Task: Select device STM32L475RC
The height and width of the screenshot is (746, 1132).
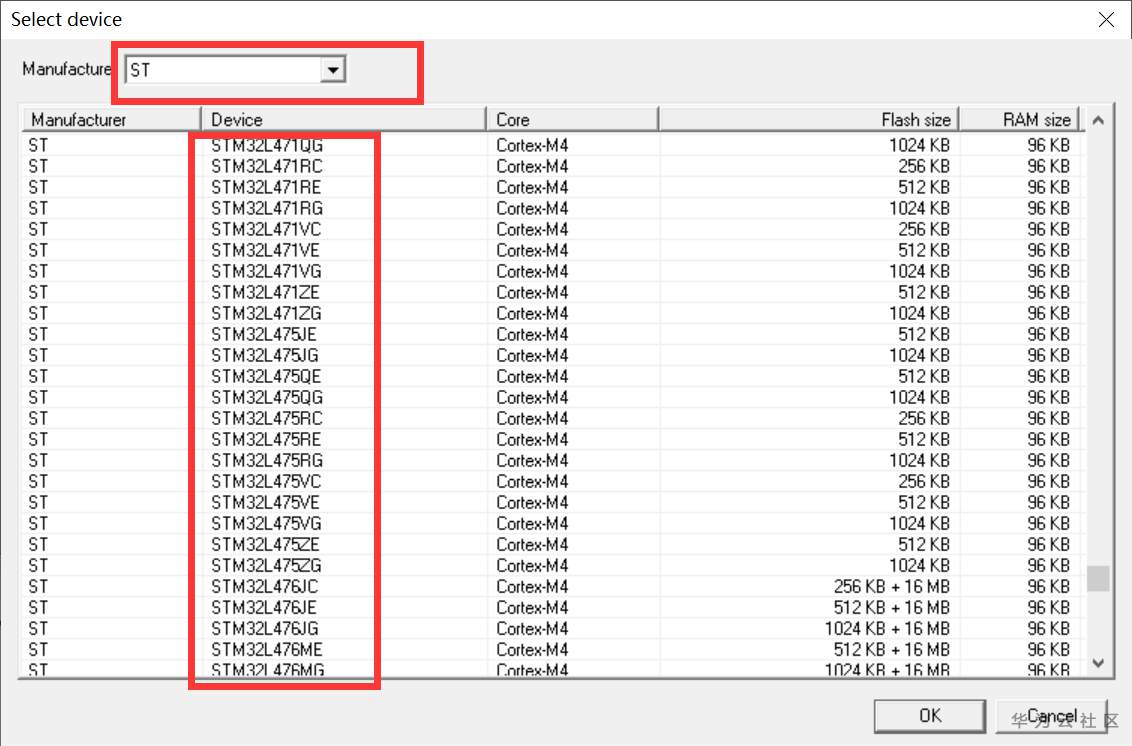Action: [x=267, y=417]
